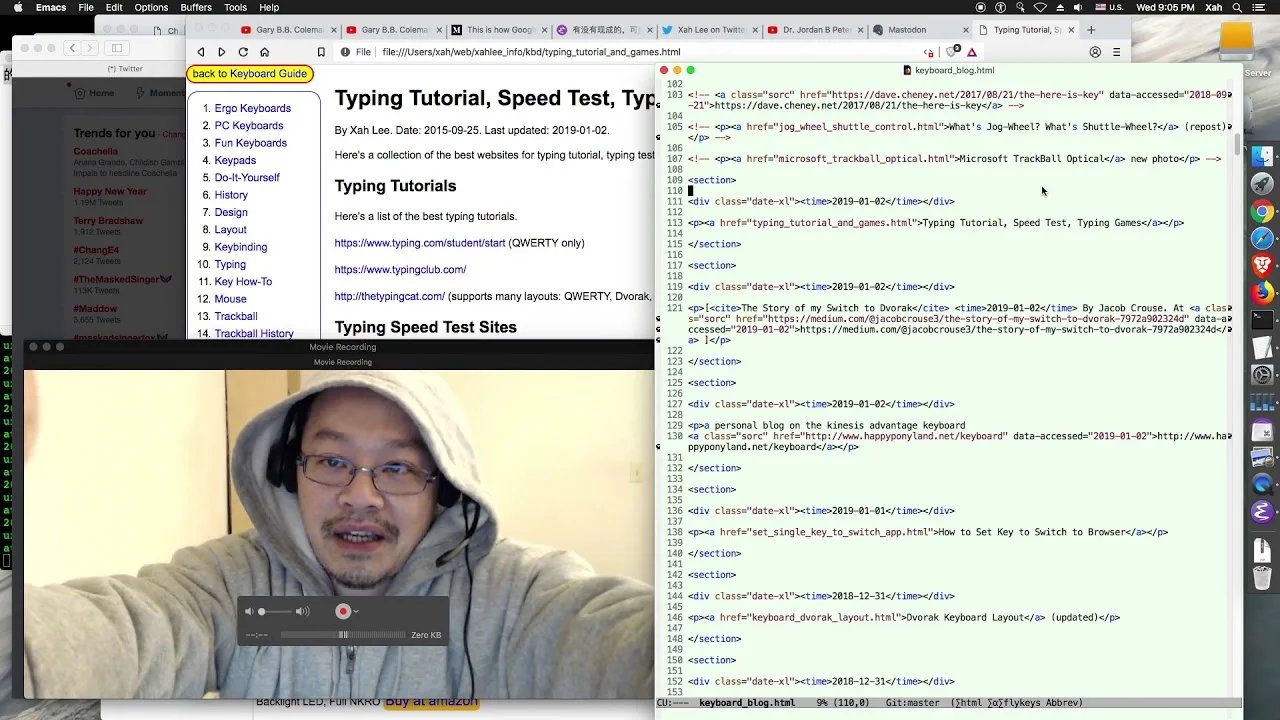Bookmark this page with the bookmark icon
Screen dimensions: 1280x720
point(321,52)
